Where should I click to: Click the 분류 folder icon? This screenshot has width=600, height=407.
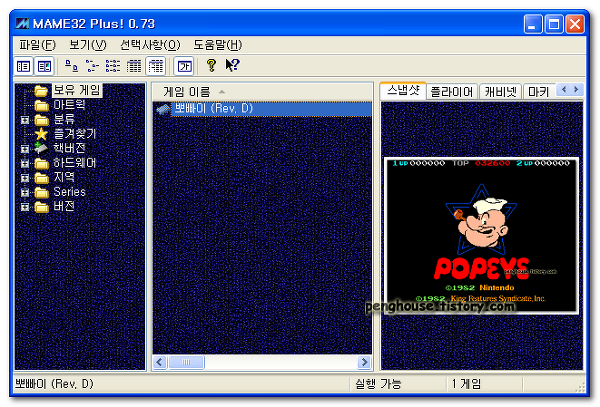(41, 120)
